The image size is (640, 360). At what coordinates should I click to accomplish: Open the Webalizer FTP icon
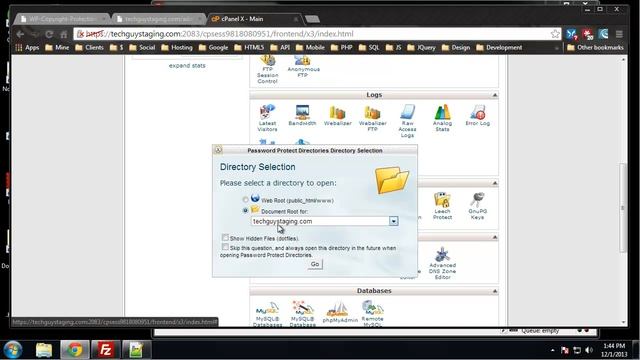pos(372,118)
